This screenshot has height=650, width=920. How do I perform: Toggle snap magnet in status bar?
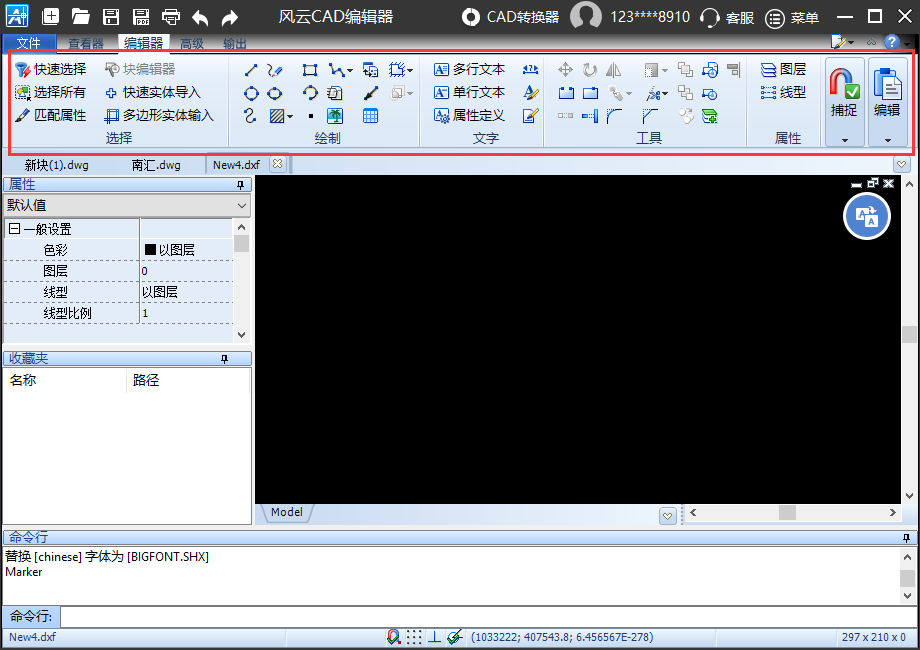point(394,637)
